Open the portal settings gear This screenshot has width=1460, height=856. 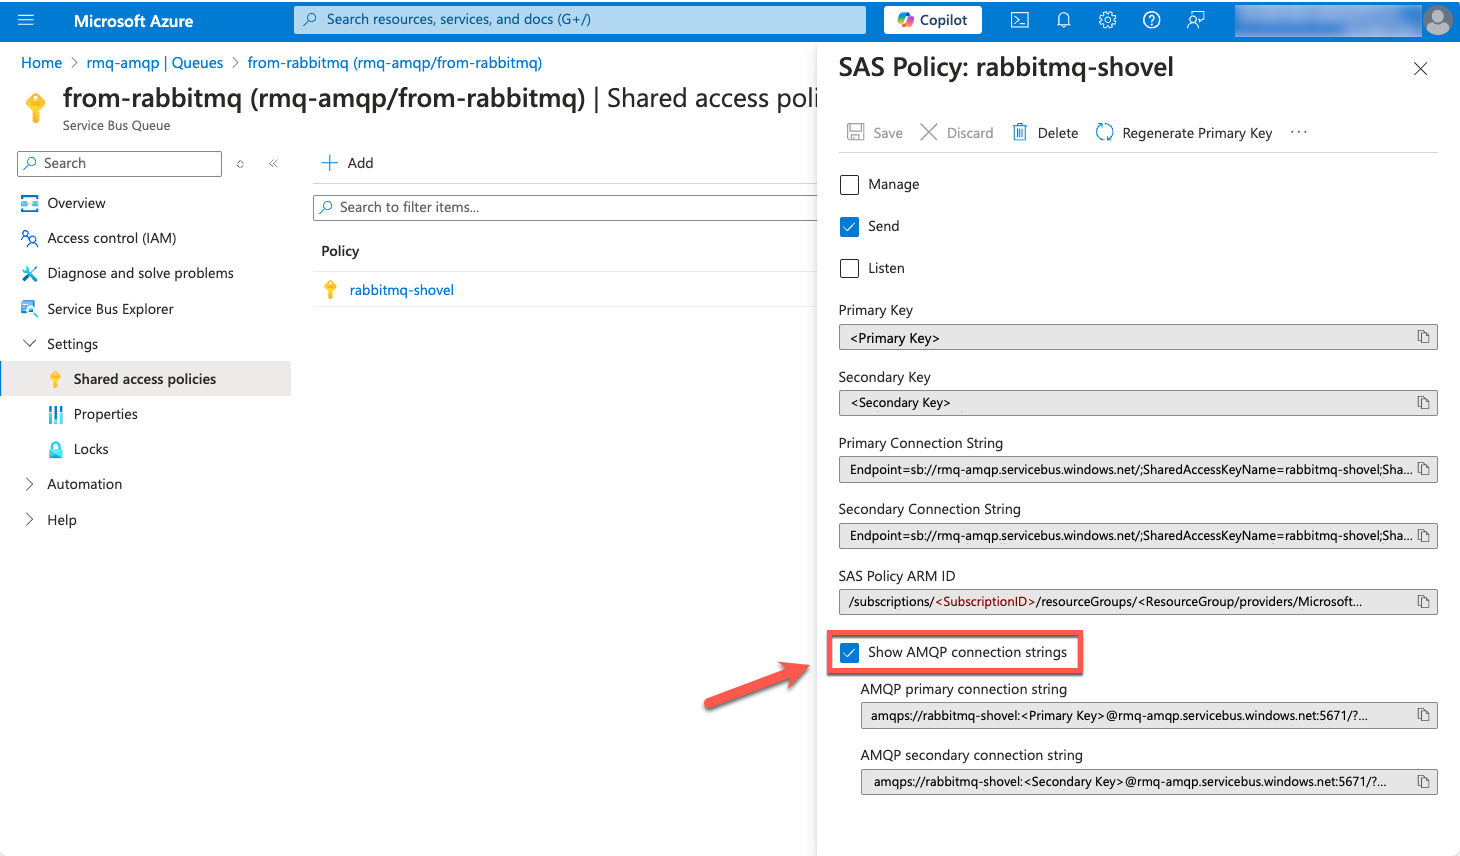pos(1107,19)
